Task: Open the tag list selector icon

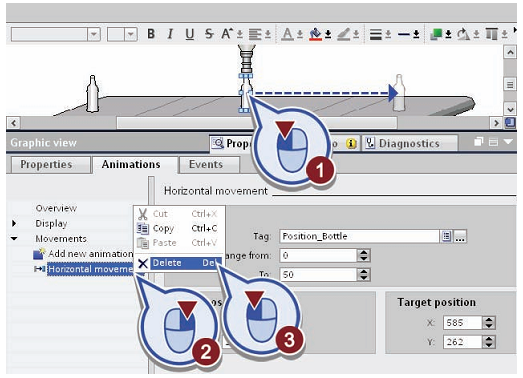Action: (x=446, y=236)
